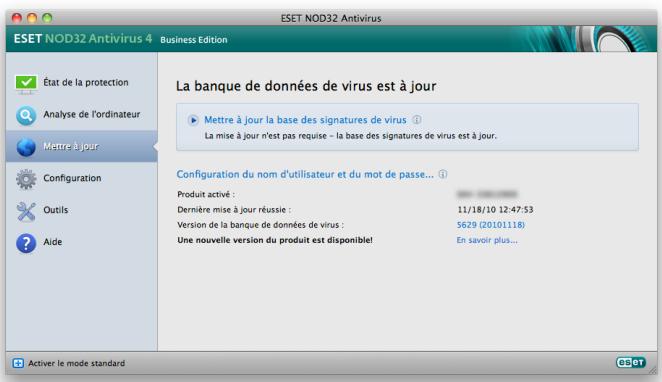Click the yellow minimize window button
Viewport: 662px width, 382px height.
(32, 18)
